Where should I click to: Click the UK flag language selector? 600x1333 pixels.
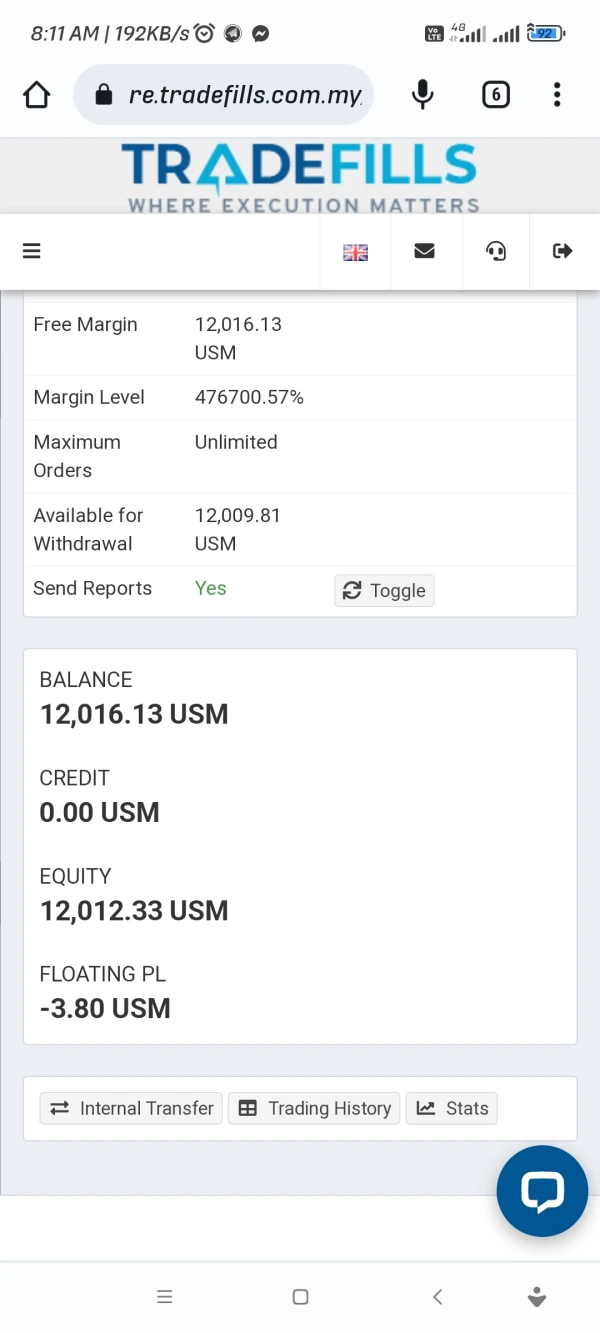click(x=355, y=252)
